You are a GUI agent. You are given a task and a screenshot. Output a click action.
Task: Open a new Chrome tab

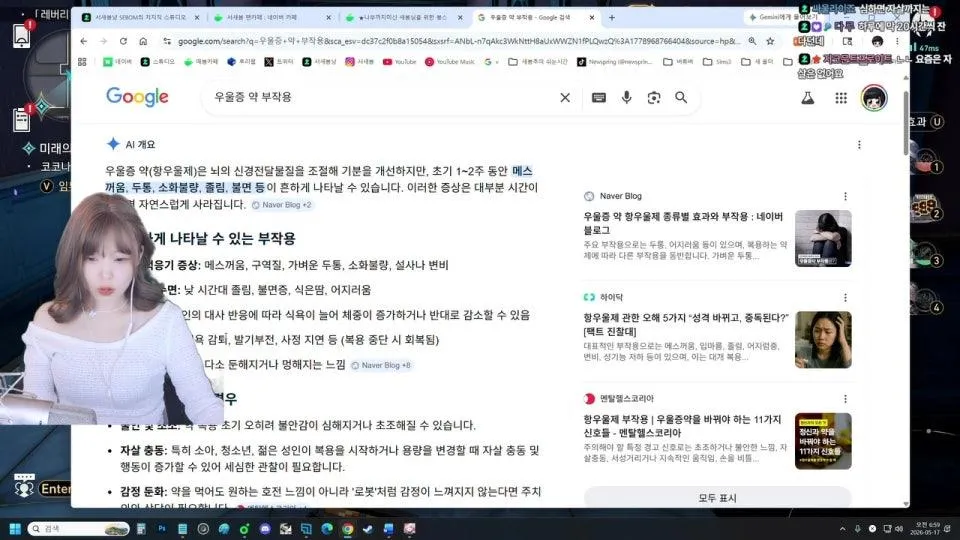tap(611, 18)
